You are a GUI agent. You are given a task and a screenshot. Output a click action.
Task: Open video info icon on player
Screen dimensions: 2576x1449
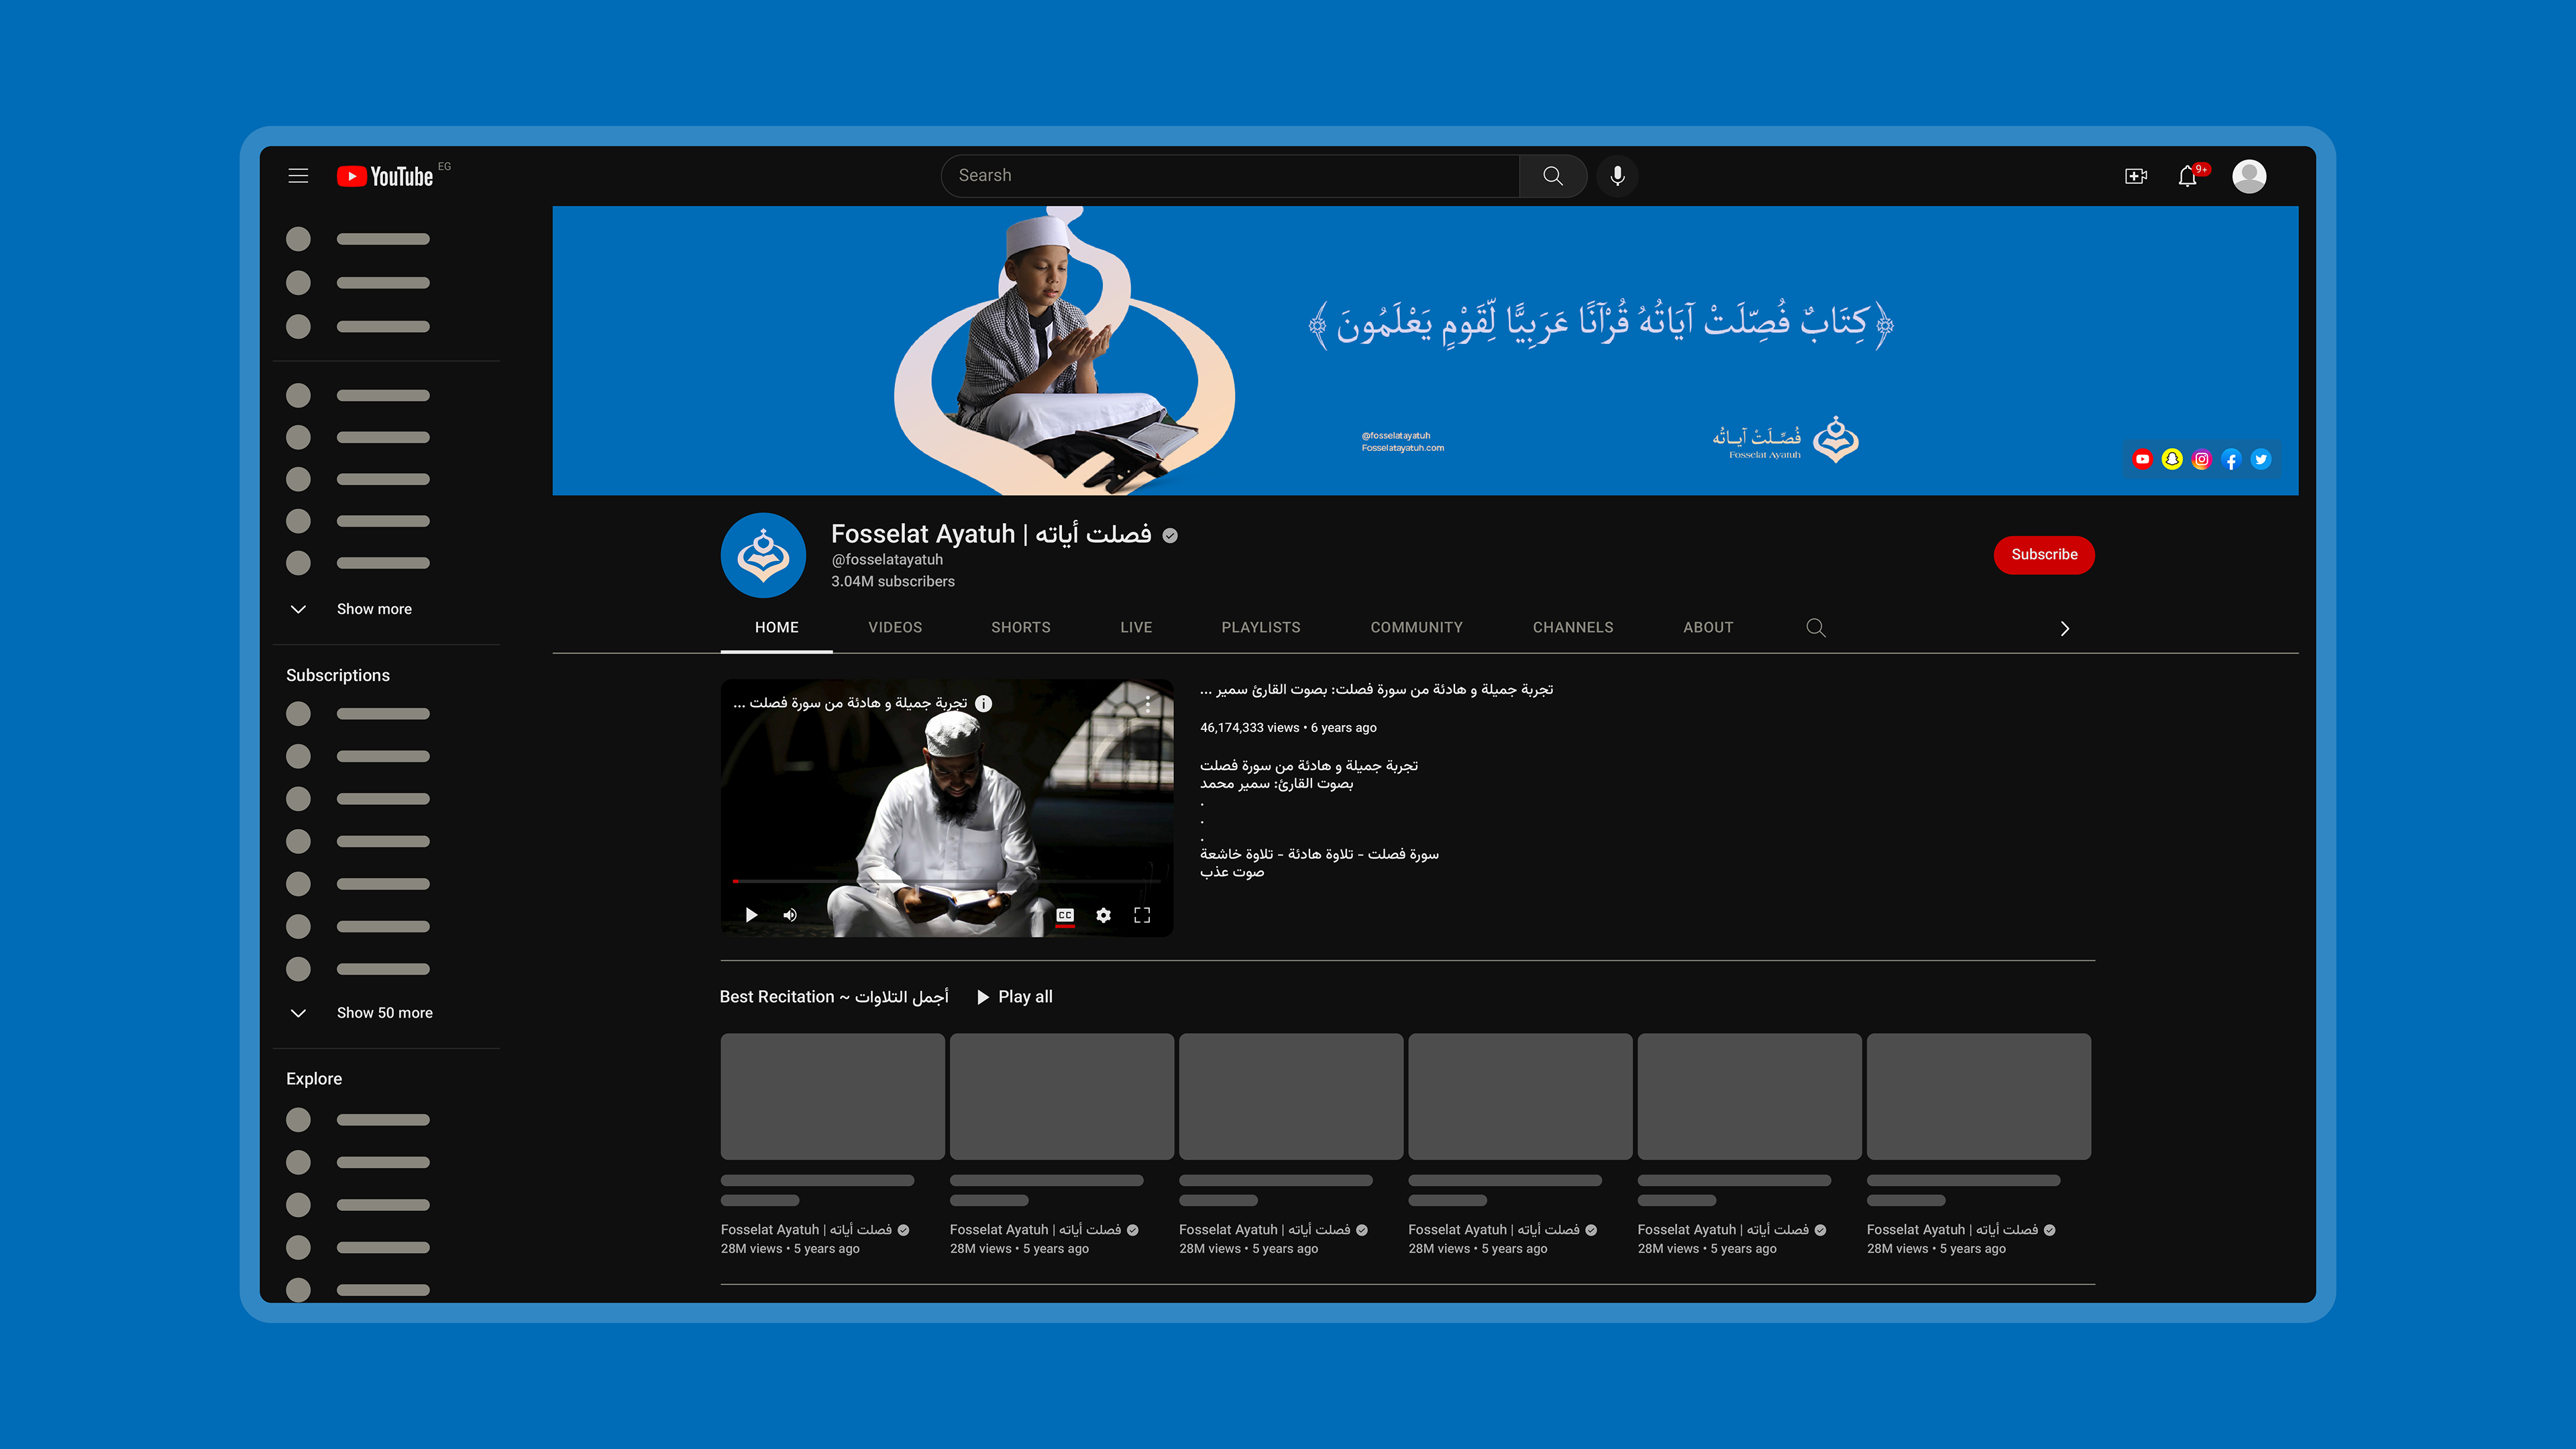(x=983, y=703)
